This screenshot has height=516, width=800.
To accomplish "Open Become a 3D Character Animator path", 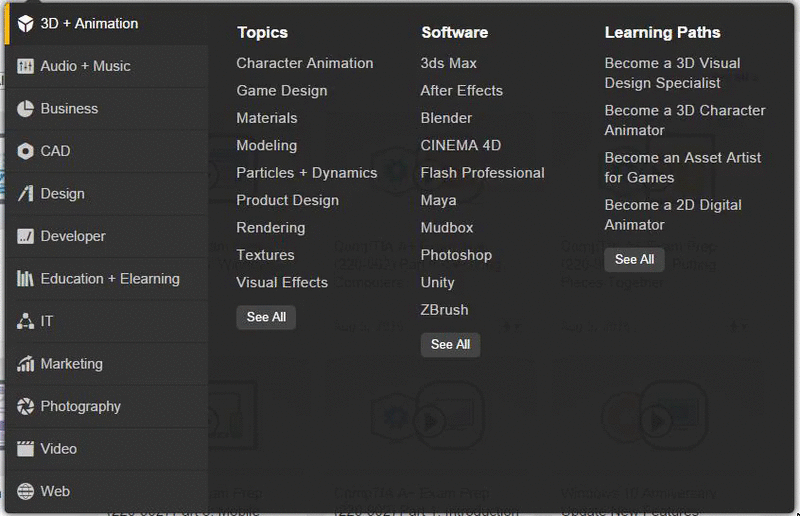I will pos(685,120).
